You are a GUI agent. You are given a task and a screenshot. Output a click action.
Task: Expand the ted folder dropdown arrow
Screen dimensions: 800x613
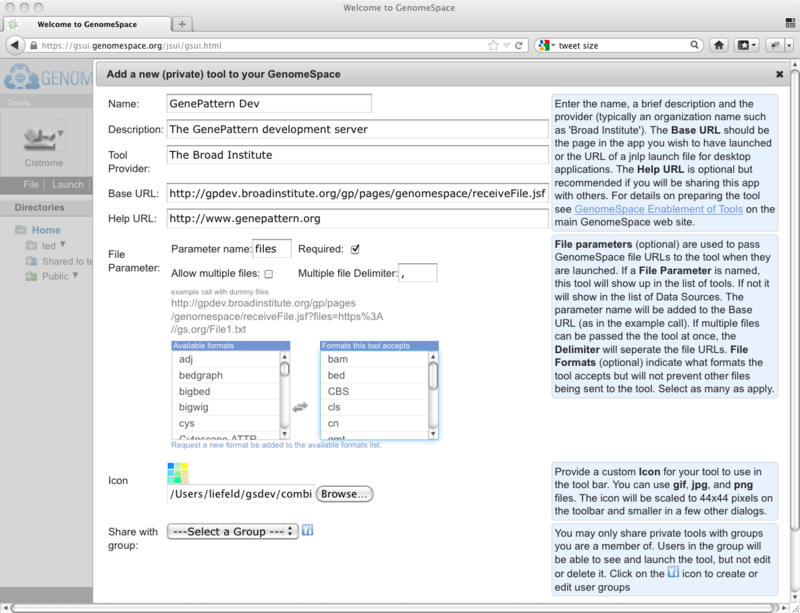click(63, 244)
